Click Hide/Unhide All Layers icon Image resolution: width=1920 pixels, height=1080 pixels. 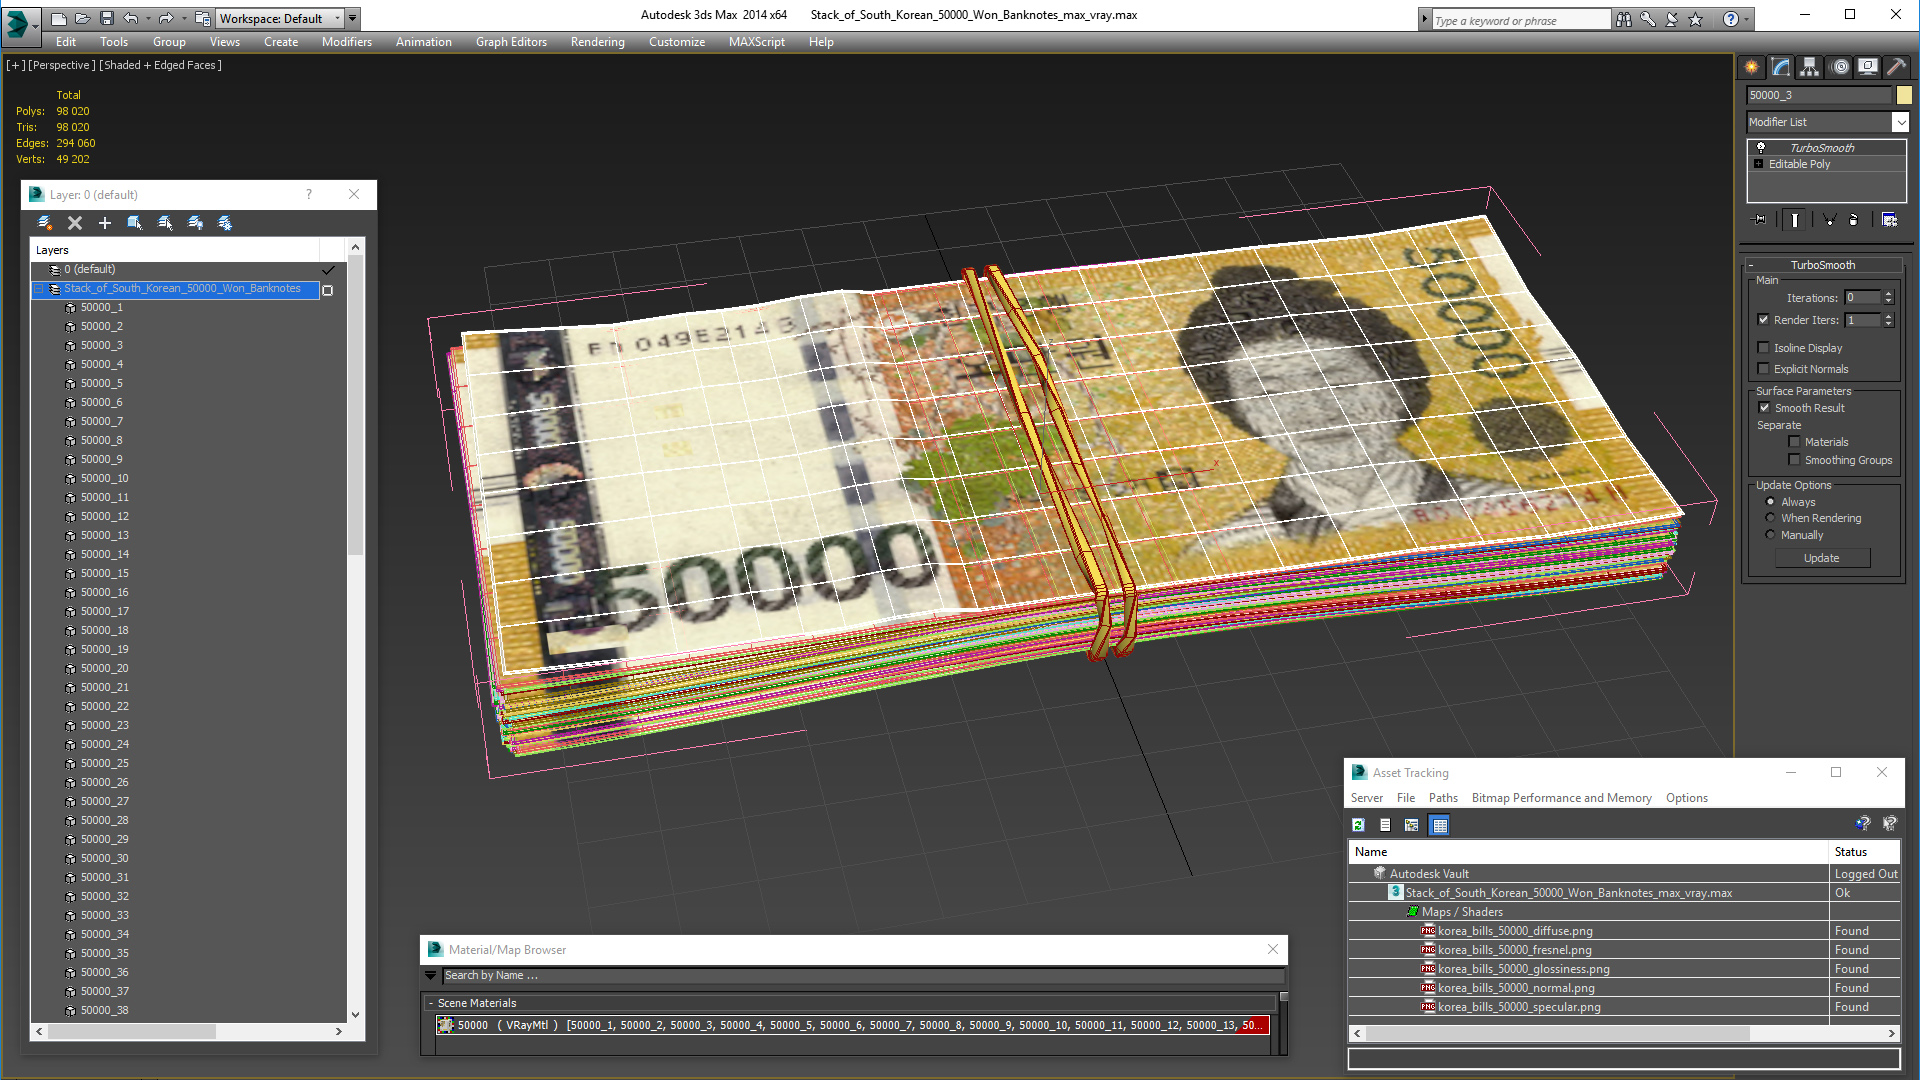pyautogui.click(x=195, y=223)
